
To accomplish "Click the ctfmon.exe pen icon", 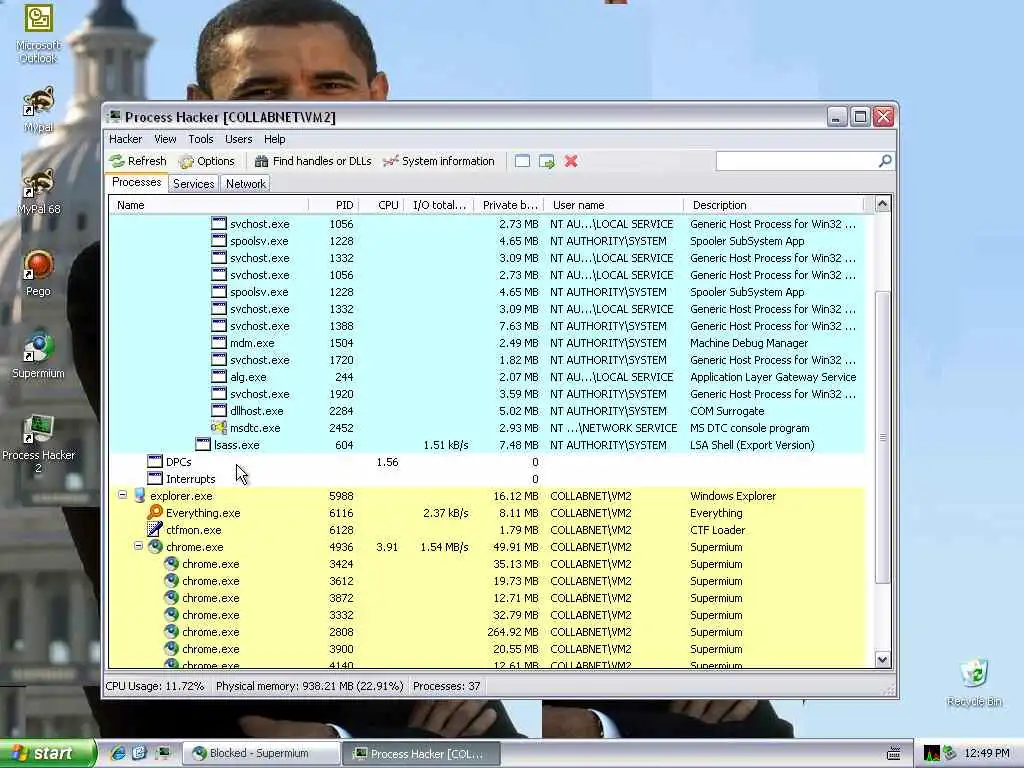I will click(x=155, y=530).
